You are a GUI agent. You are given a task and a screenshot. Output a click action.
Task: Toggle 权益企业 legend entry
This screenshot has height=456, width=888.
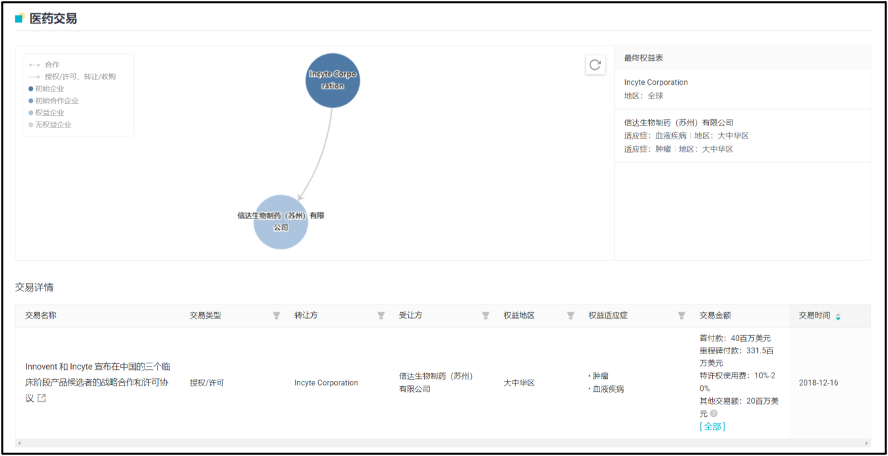(50, 113)
